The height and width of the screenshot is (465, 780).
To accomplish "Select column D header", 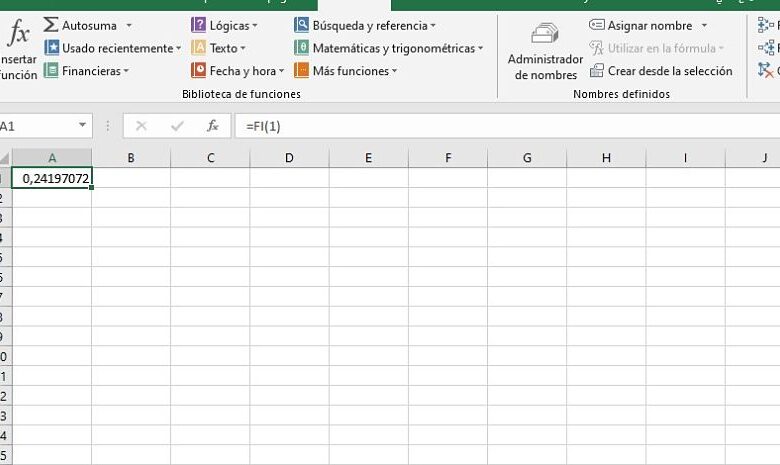I will (289, 158).
